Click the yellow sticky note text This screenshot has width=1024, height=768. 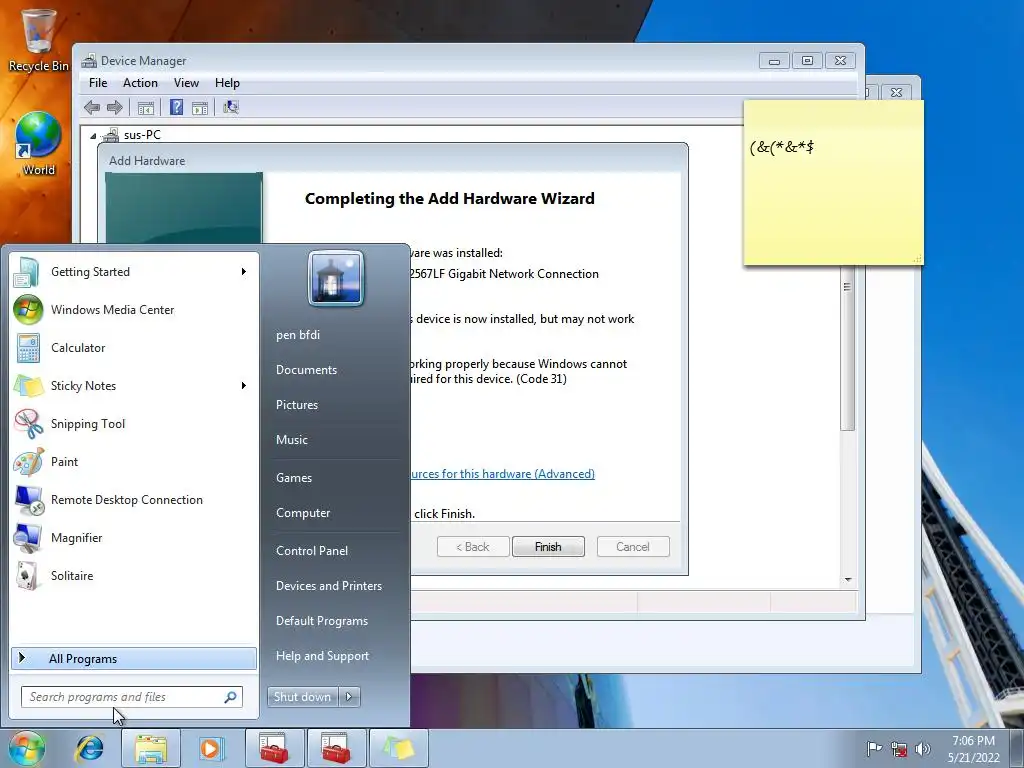coord(782,147)
